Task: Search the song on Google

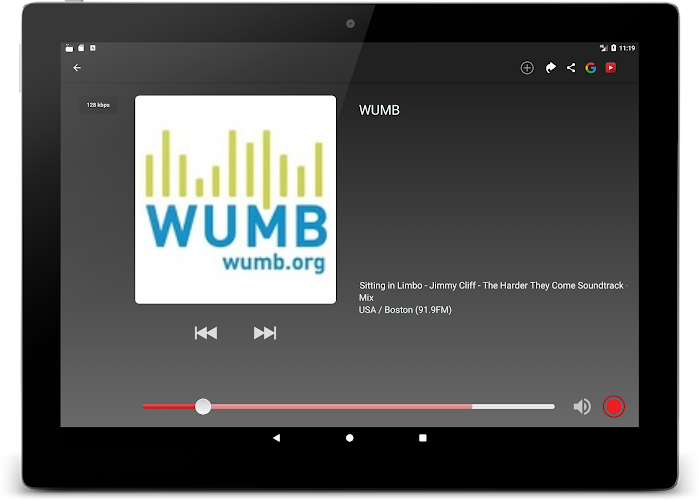Action: 591,68
